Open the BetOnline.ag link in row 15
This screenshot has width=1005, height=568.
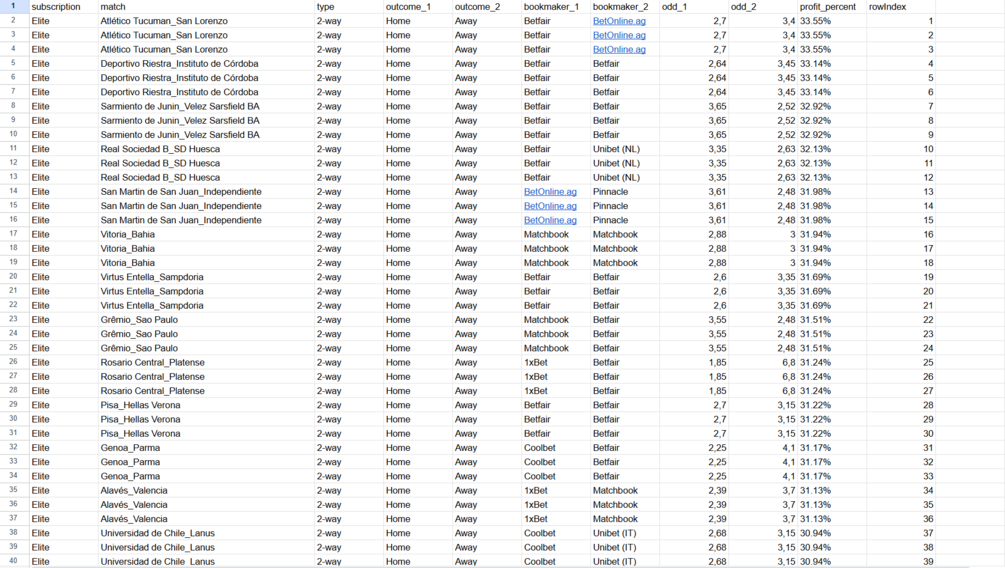click(x=550, y=206)
